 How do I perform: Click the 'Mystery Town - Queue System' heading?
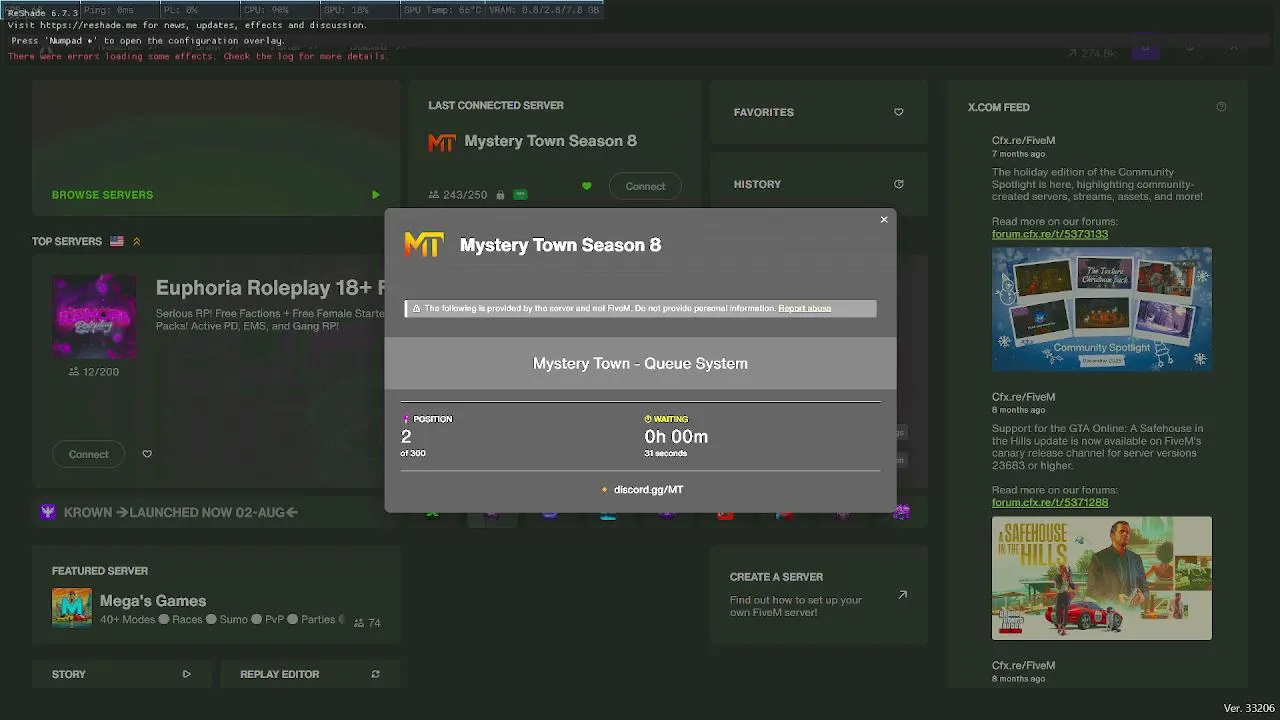(x=640, y=364)
